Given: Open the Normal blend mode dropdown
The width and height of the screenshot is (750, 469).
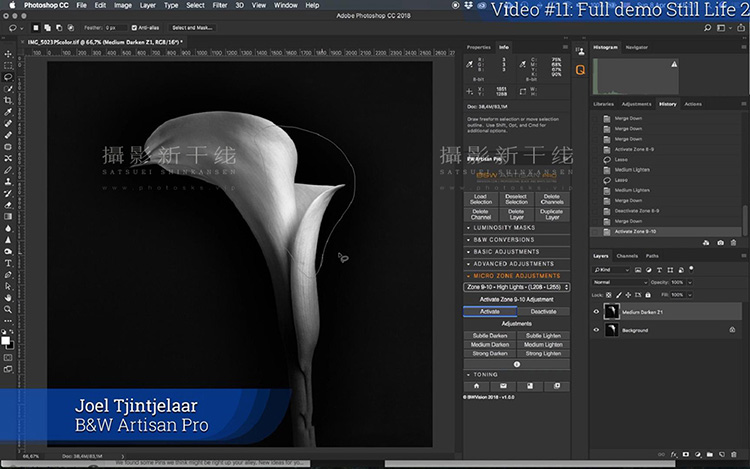Looking at the screenshot, I should click(x=620, y=283).
